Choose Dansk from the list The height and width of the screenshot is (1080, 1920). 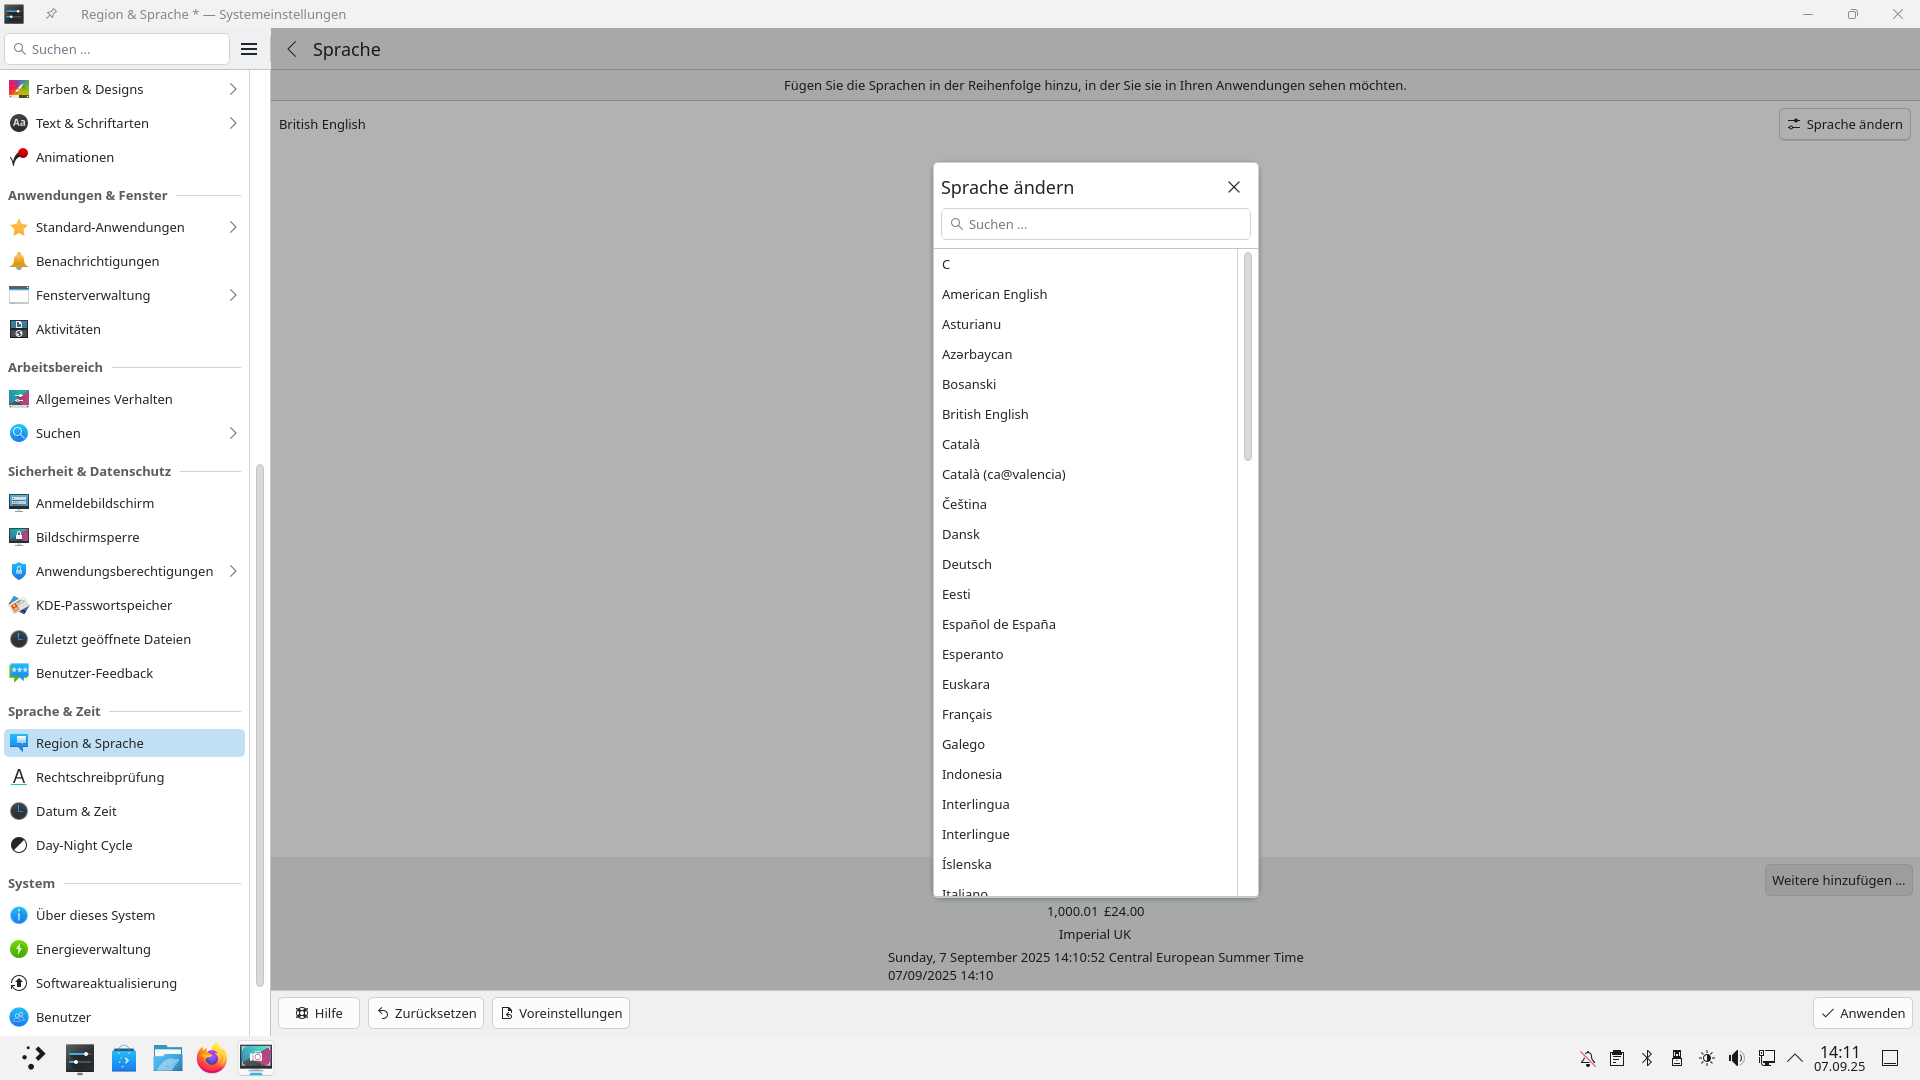pos(1085,534)
